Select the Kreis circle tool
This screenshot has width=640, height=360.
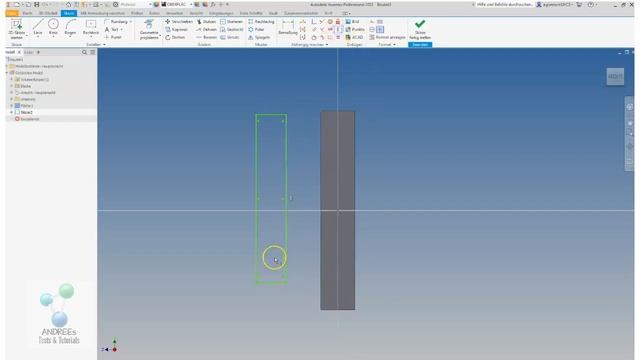(x=53, y=28)
